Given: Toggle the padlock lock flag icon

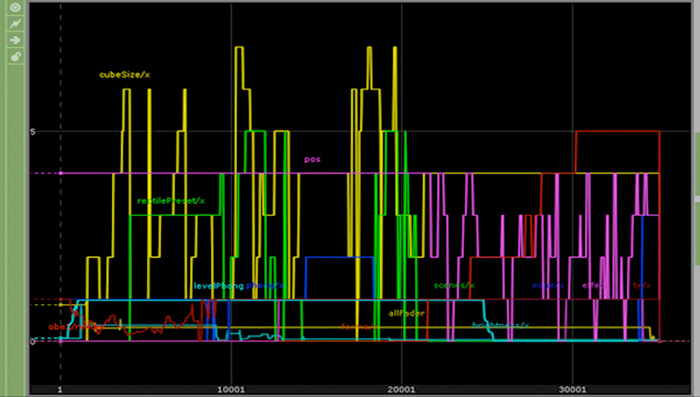Looking at the screenshot, I should click(x=15, y=57).
